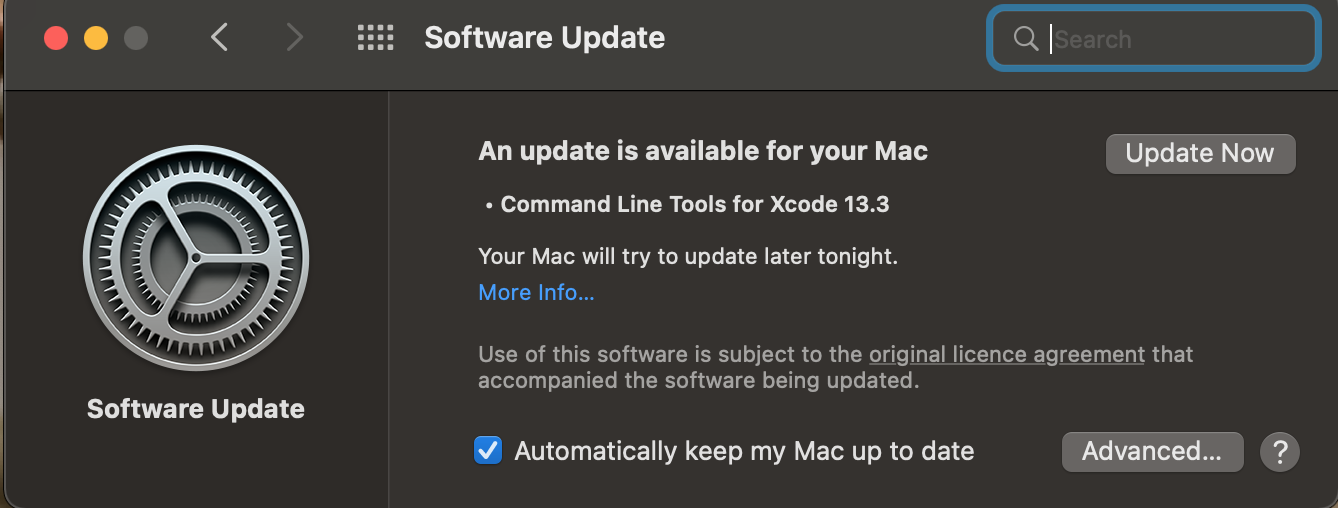Click the 'An update is available' heading
This screenshot has width=1338, height=508.
(703, 151)
